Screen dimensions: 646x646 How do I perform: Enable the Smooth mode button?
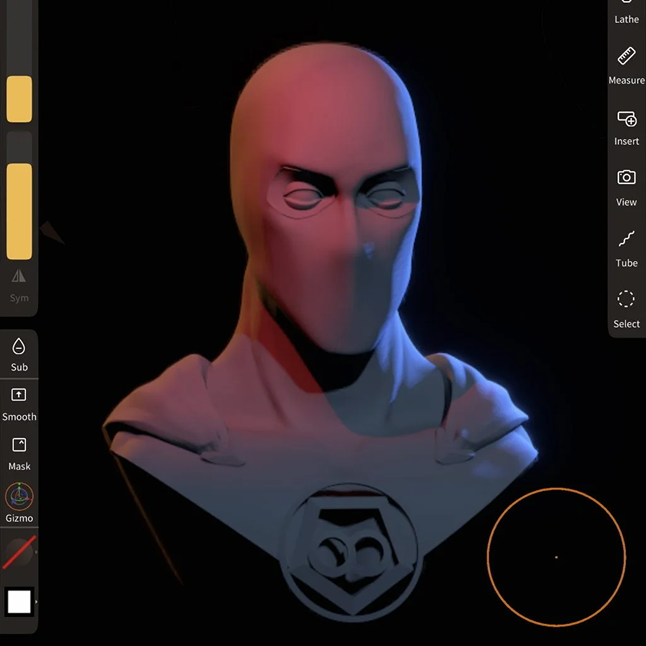pos(19,402)
